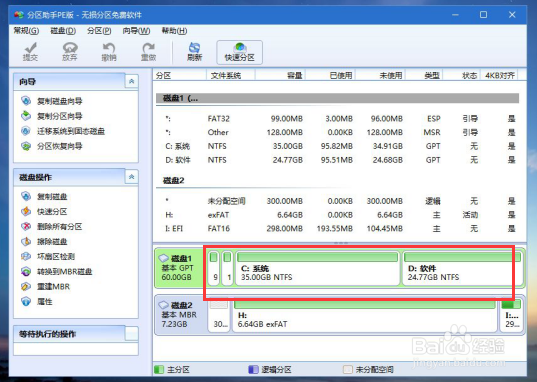537x382 pixels.
Task: Click the 主分区 green legend swatch
Action: click(159, 369)
